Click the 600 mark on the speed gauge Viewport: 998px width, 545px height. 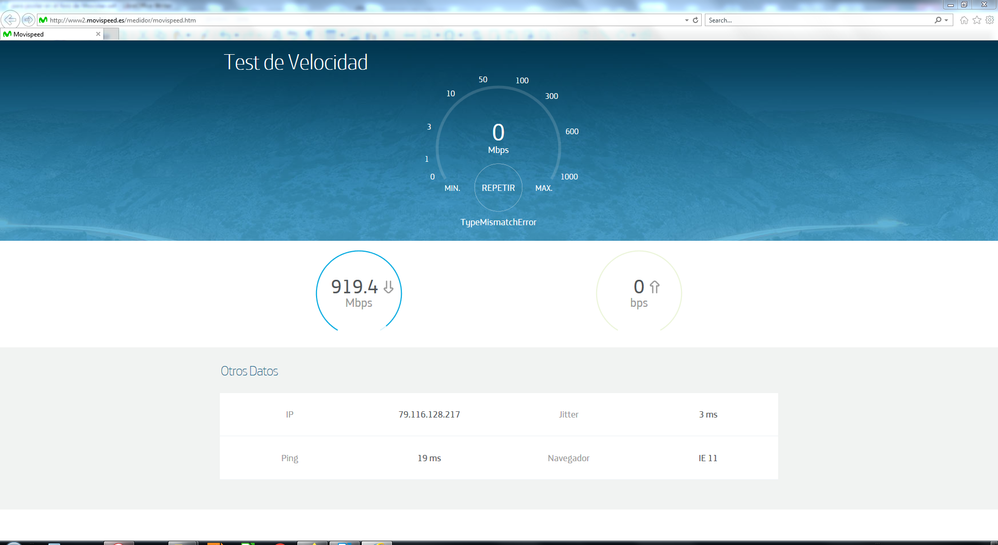[x=572, y=132]
